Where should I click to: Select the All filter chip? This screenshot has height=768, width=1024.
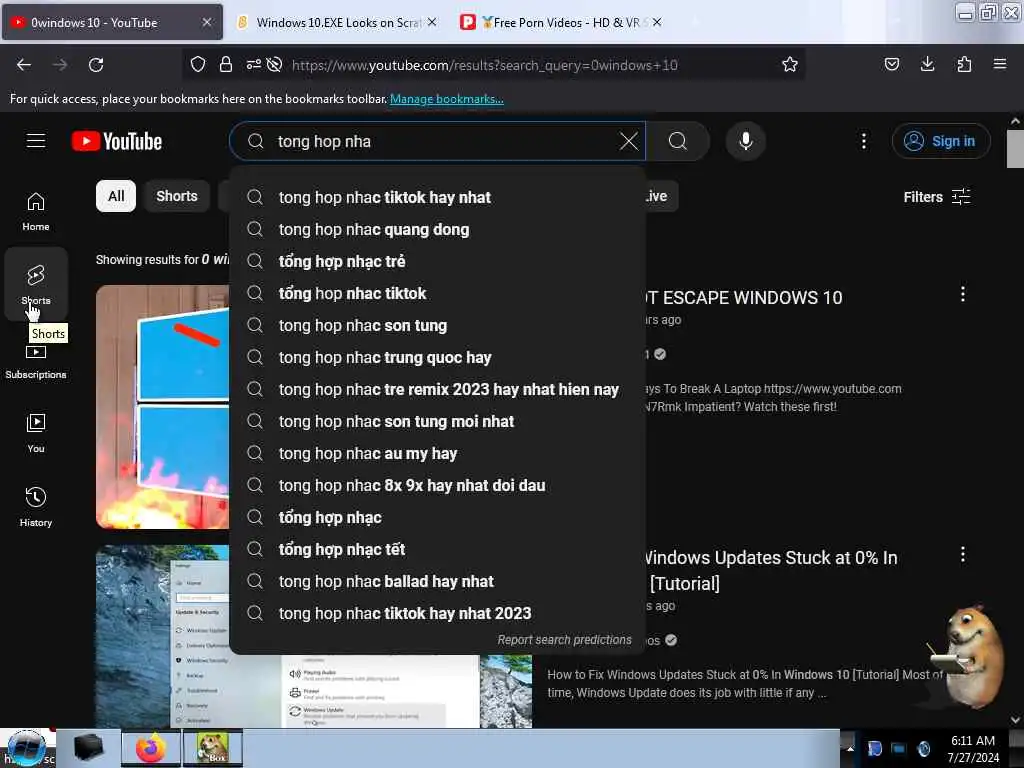pos(116,196)
